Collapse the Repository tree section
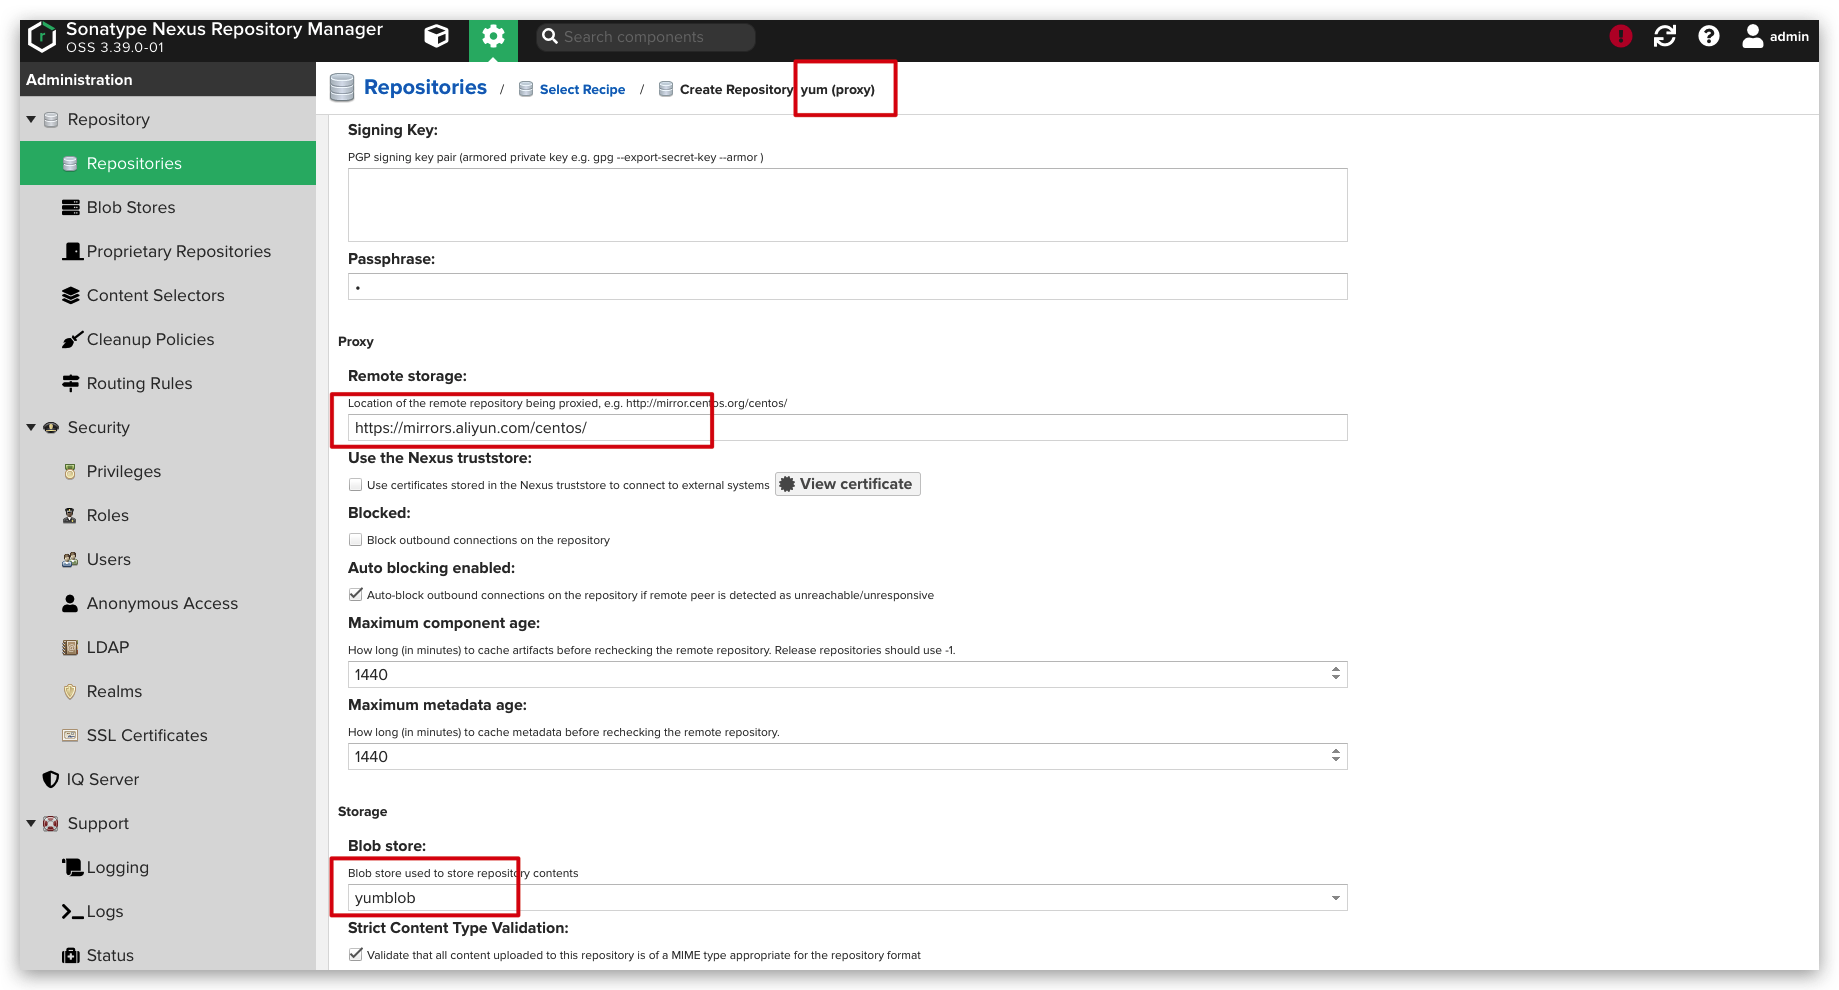1839x990 pixels. coord(31,120)
